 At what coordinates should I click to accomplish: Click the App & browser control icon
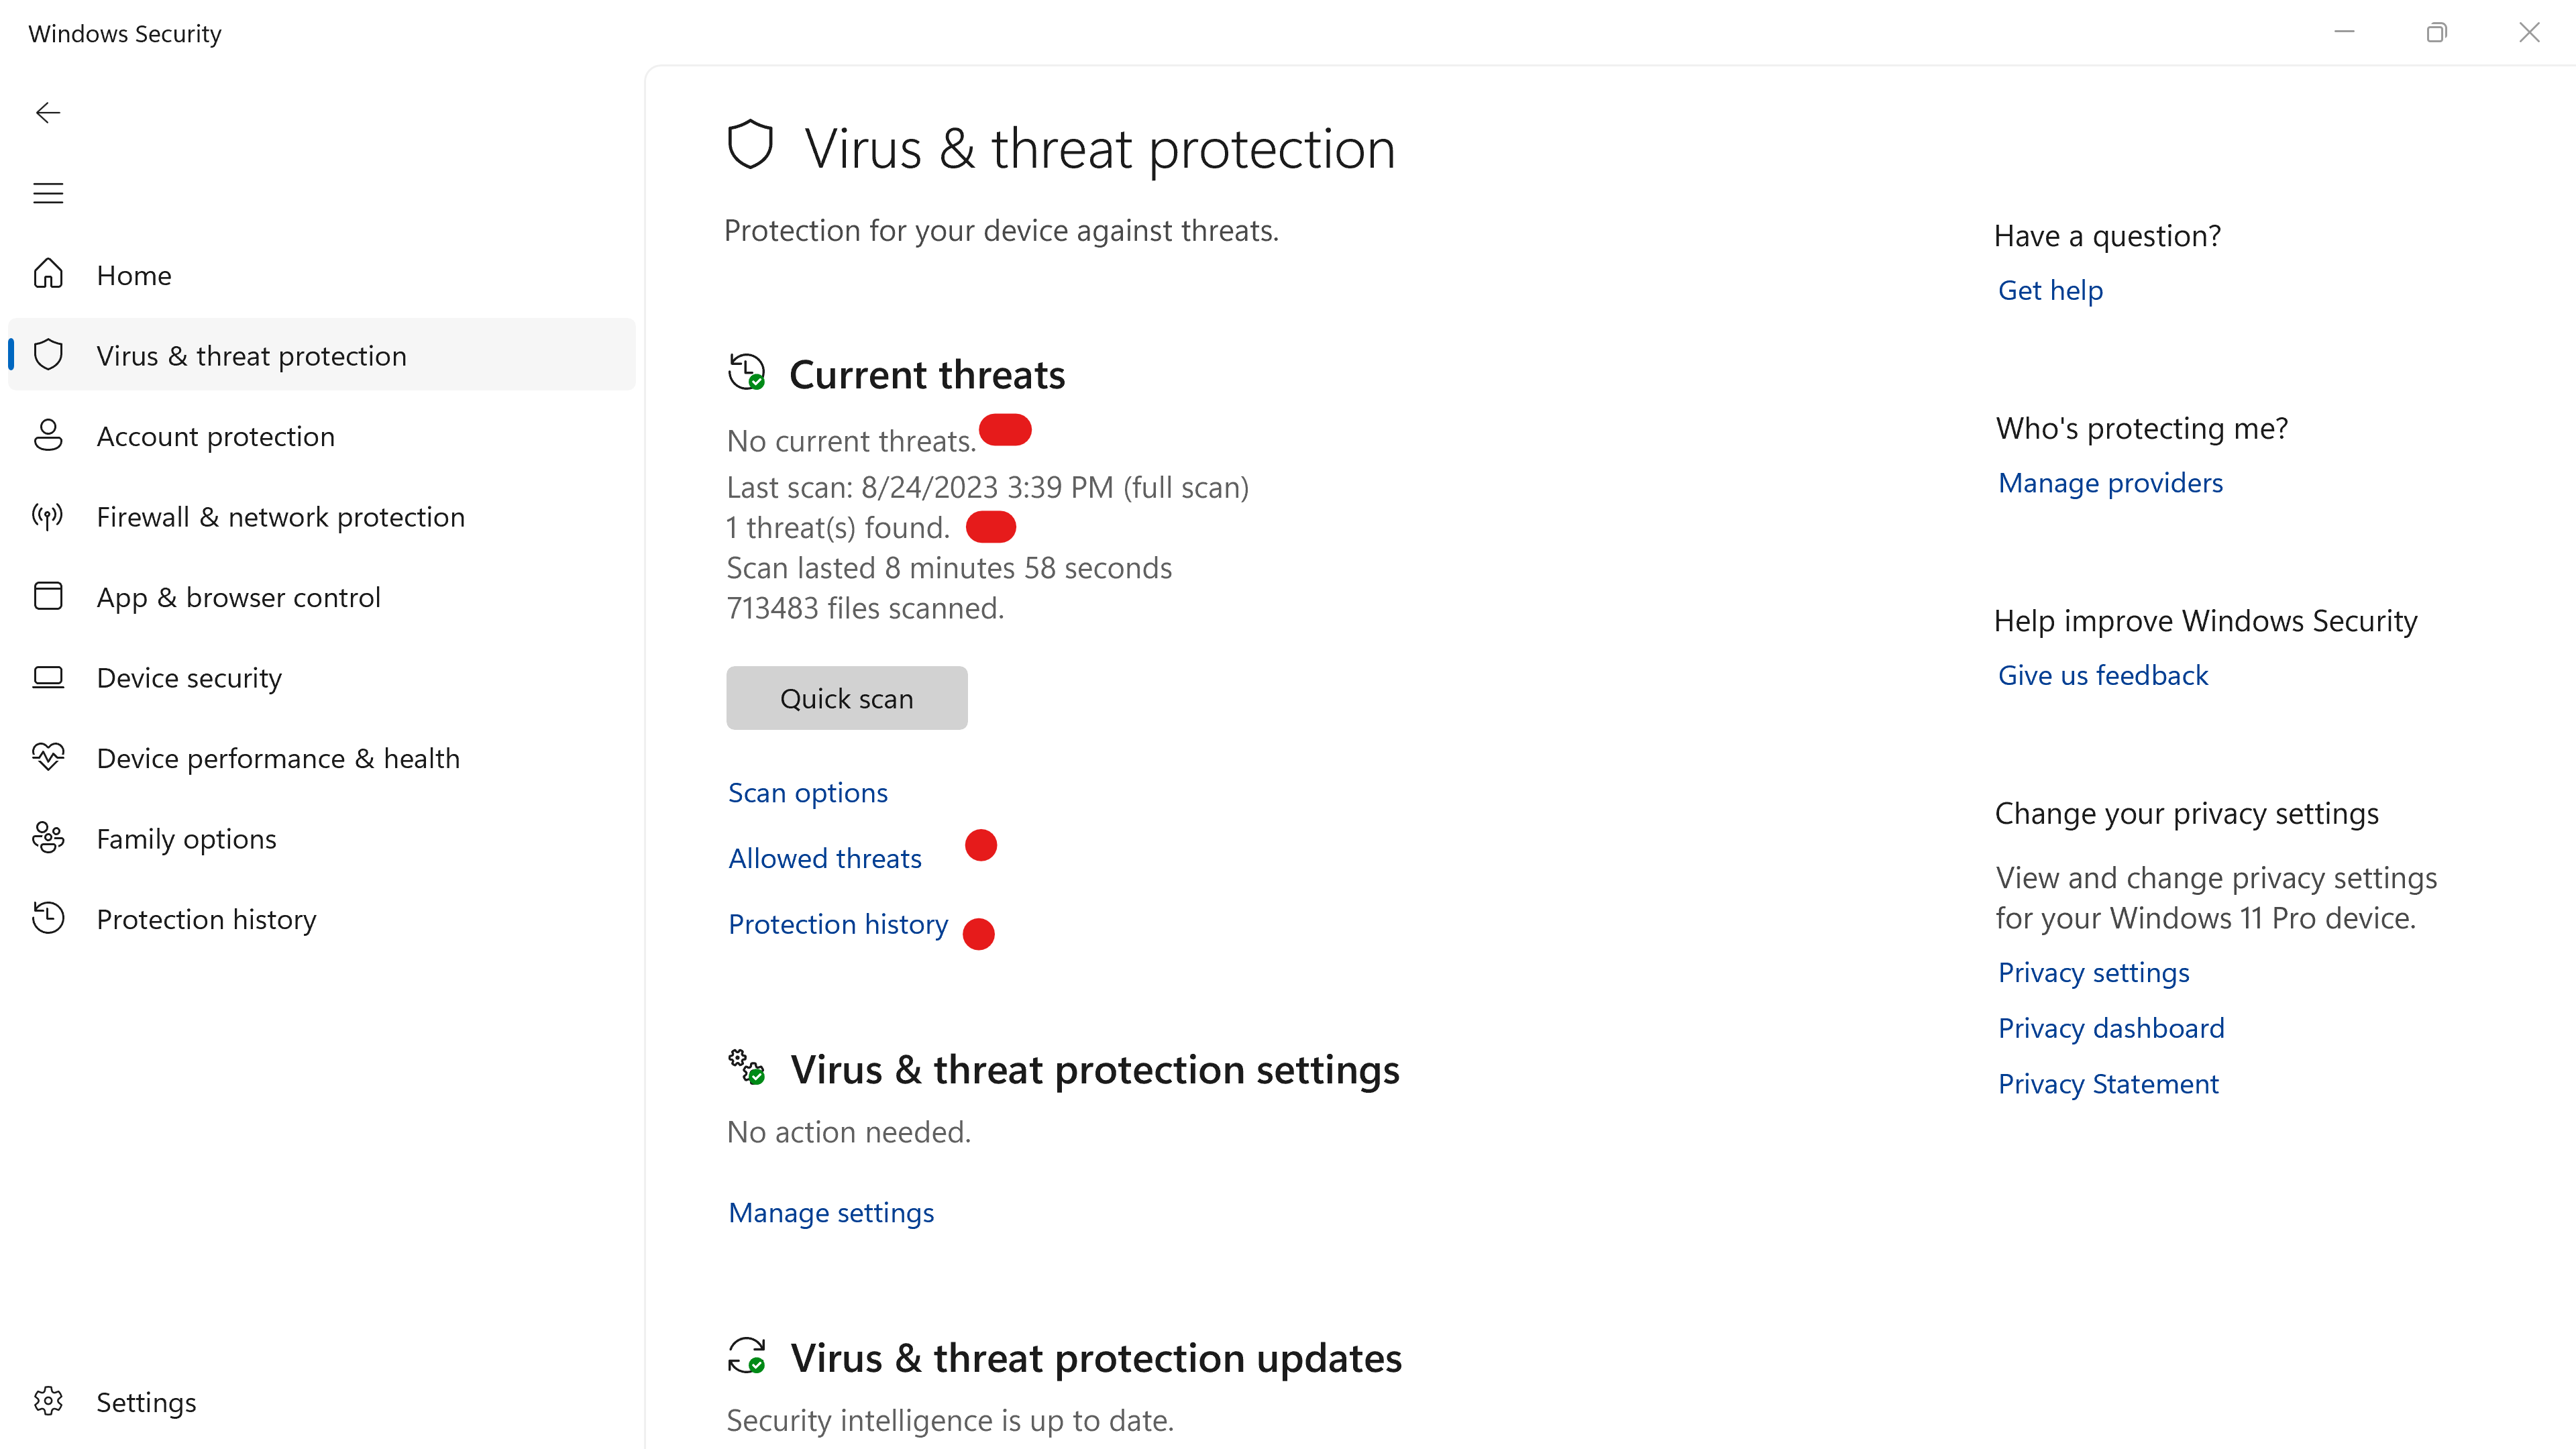point(48,596)
